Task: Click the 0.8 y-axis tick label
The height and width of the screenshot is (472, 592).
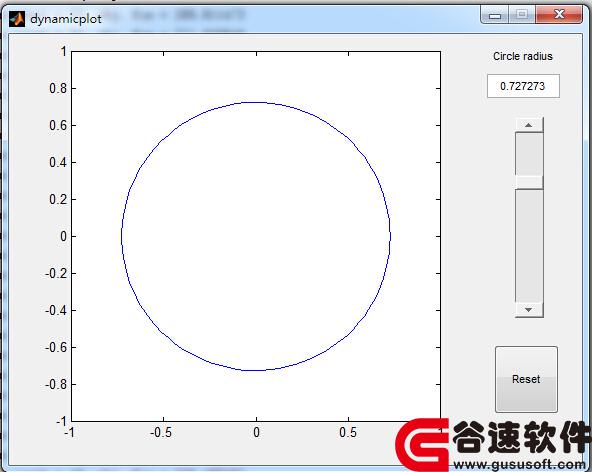Action: [58, 88]
